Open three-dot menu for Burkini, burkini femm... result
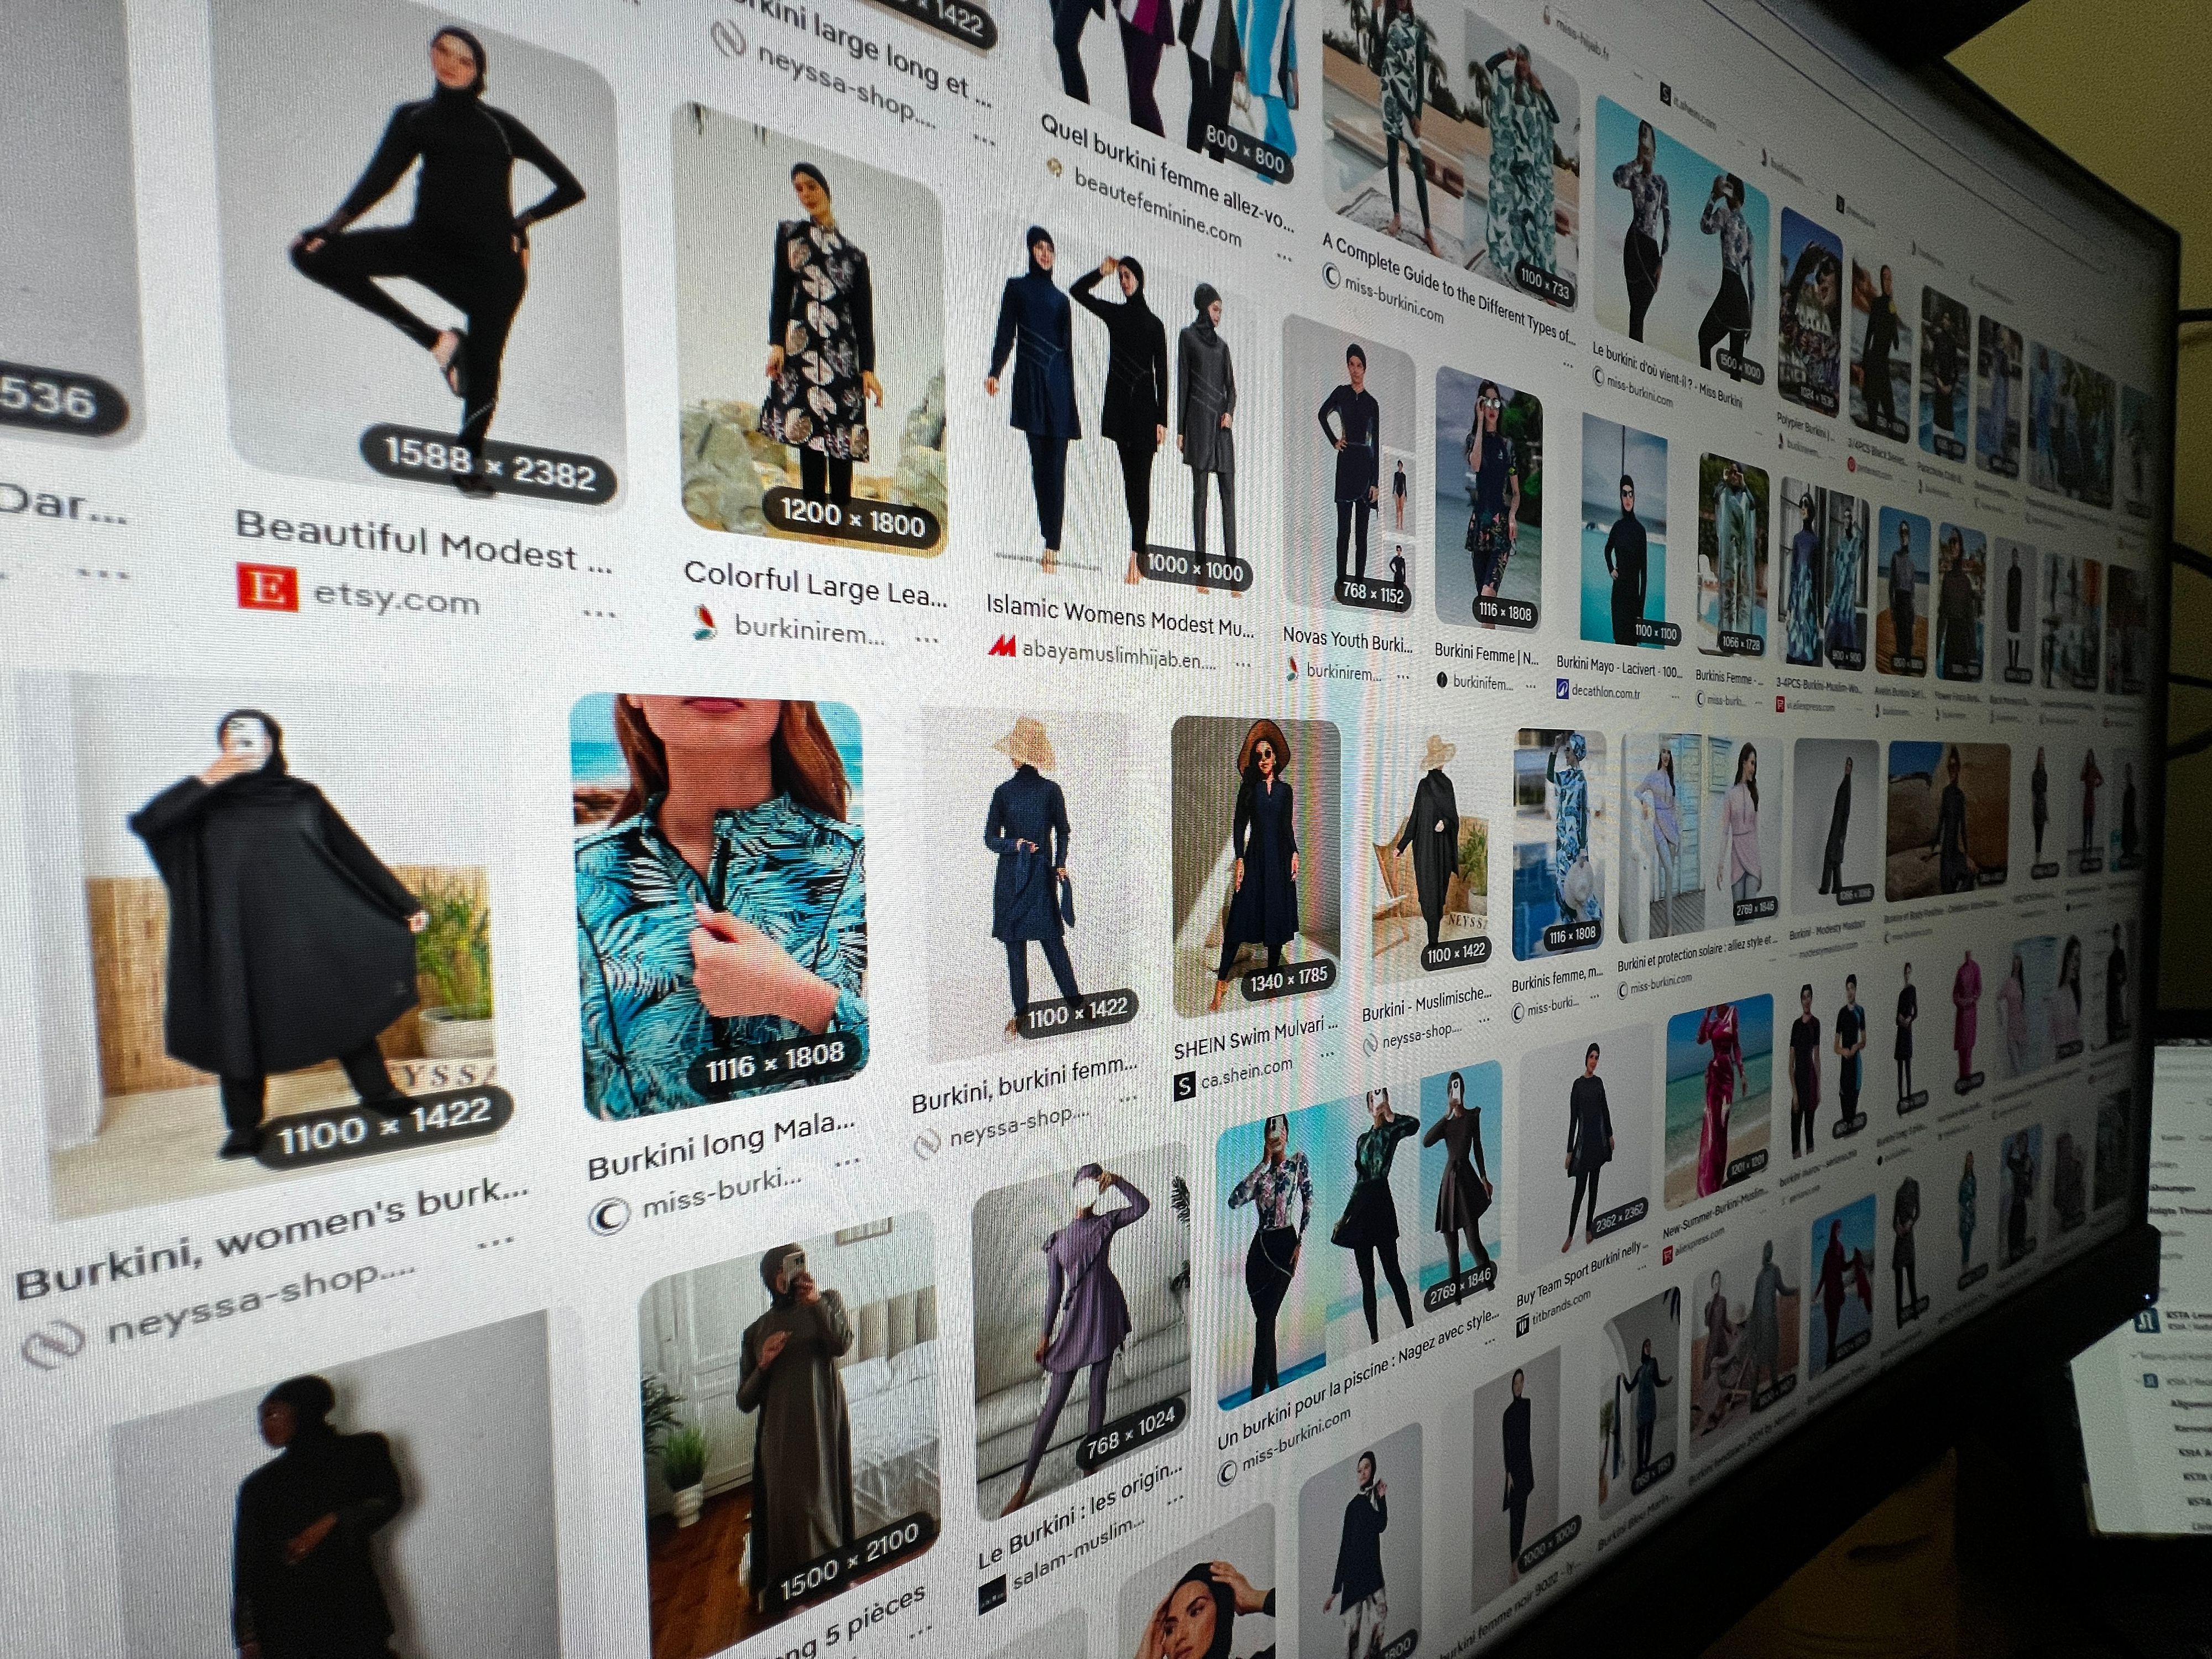This screenshot has height=1659, width=2212. click(x=1129, y=1098)
